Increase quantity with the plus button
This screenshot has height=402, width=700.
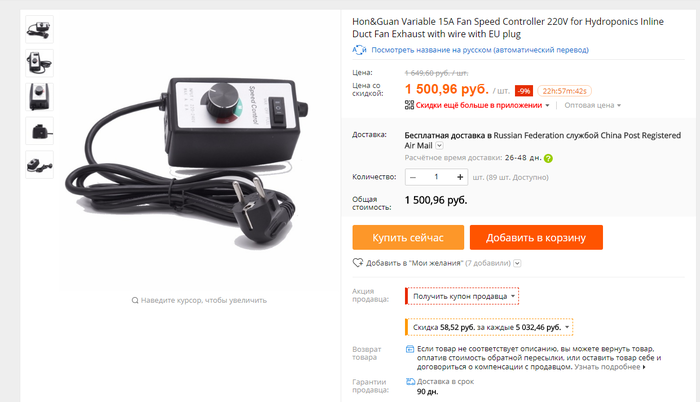460,177
